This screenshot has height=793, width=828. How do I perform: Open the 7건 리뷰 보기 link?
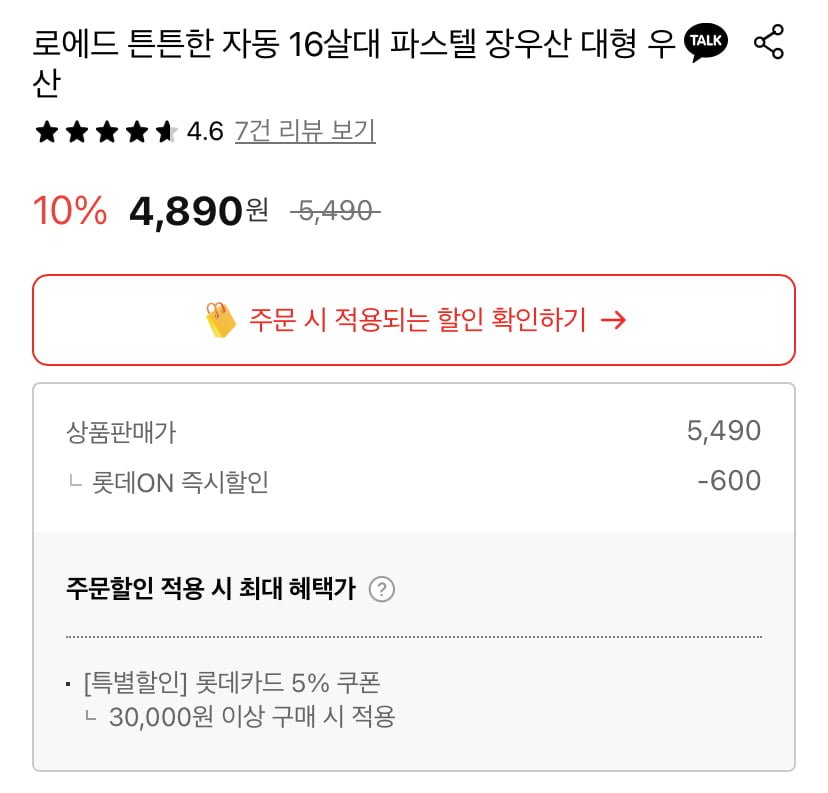(305, 131)
